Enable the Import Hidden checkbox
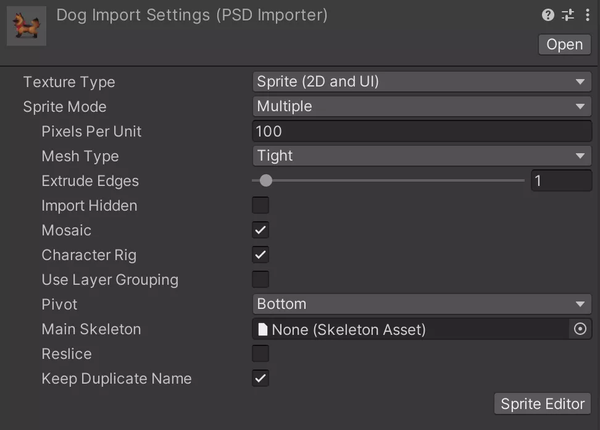The height and width of the screenshot is (430, 600). tap(261, 205)
